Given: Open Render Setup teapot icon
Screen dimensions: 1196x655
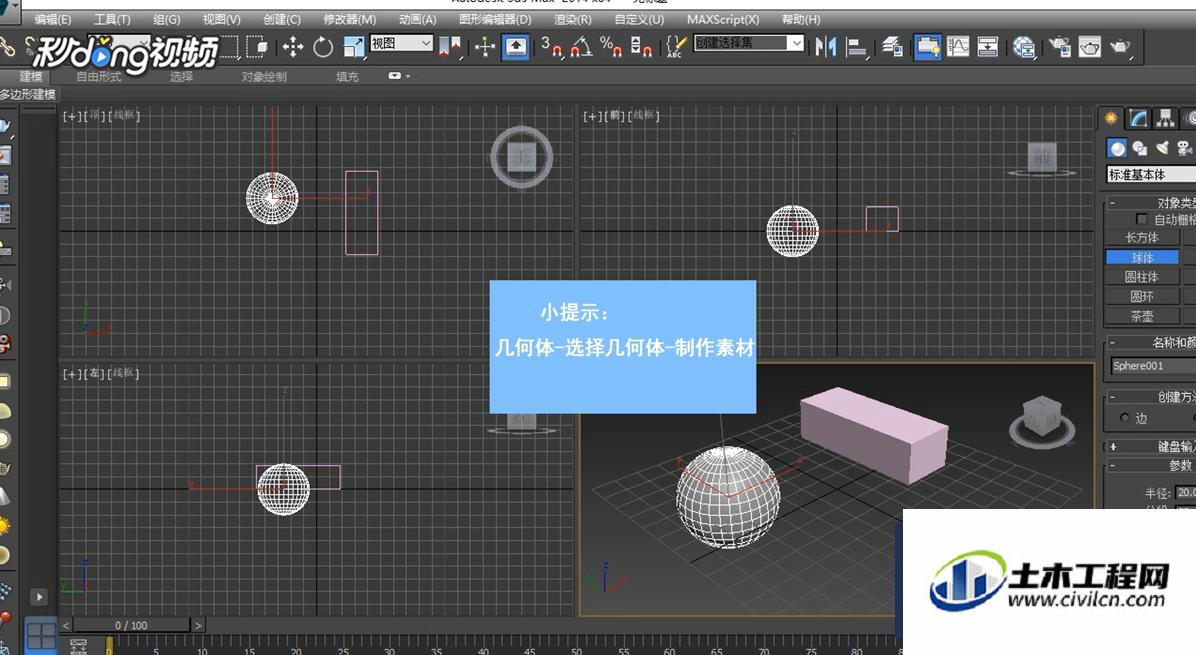Looking at the screenshot, I should pos(1059,47).
